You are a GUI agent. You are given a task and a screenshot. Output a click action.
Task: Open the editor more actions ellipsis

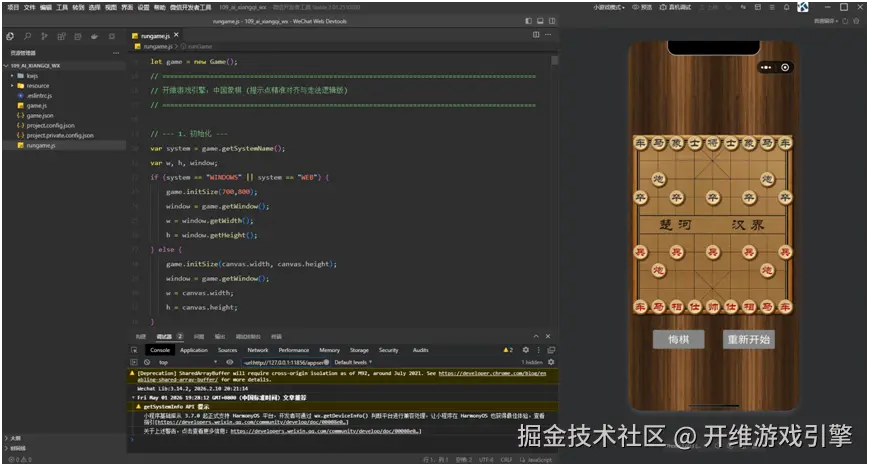click(x=548, y=35)
